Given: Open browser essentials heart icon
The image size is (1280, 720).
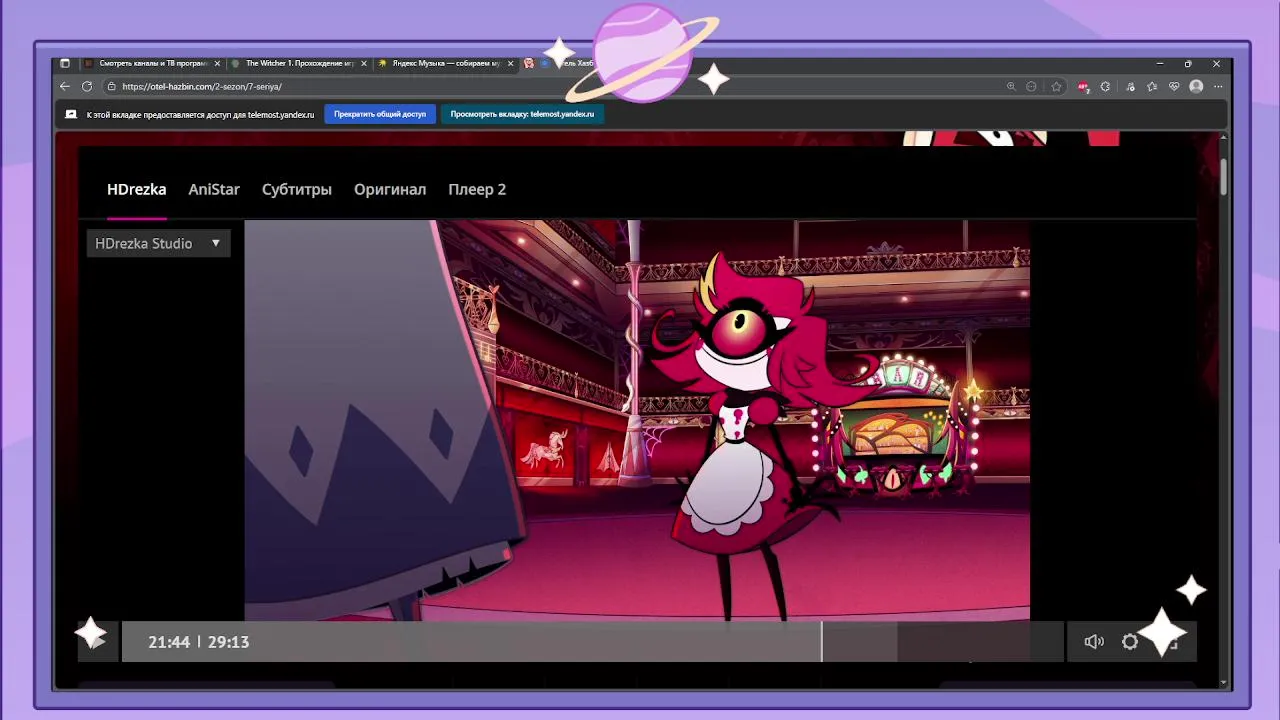Looking at the screenshot, I should (x=1173, y=87).
